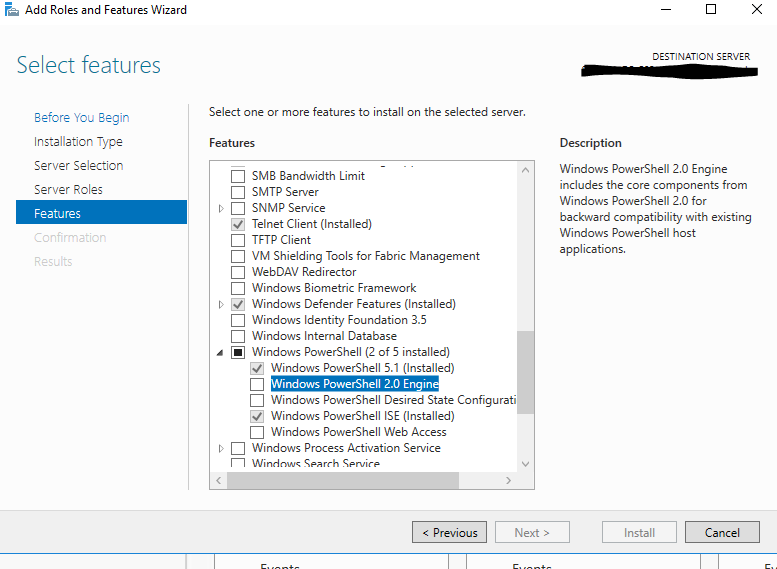Collapse the Windows PowerShell tree node
This screenshot has width=777, height=569.
coord(220,353)
